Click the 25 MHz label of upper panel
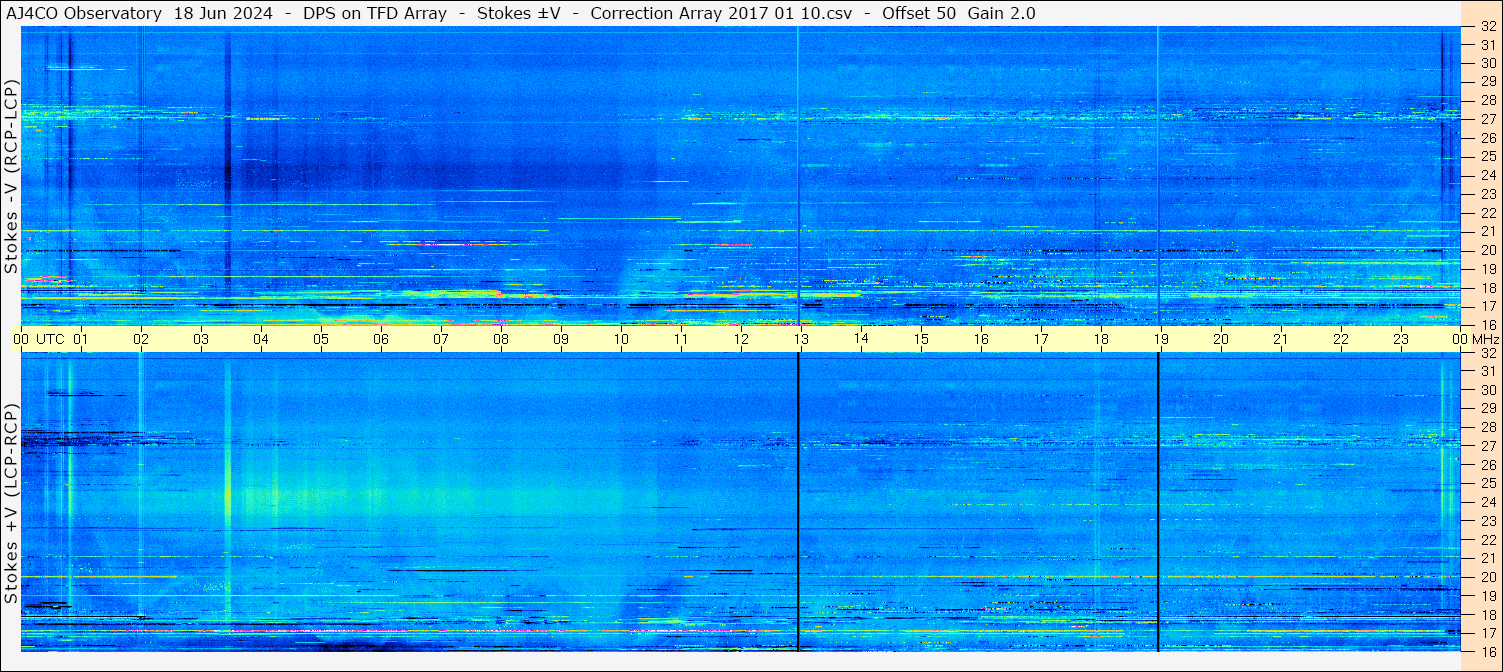Viewport: 1503px width, 672px height. [1487, 156]
